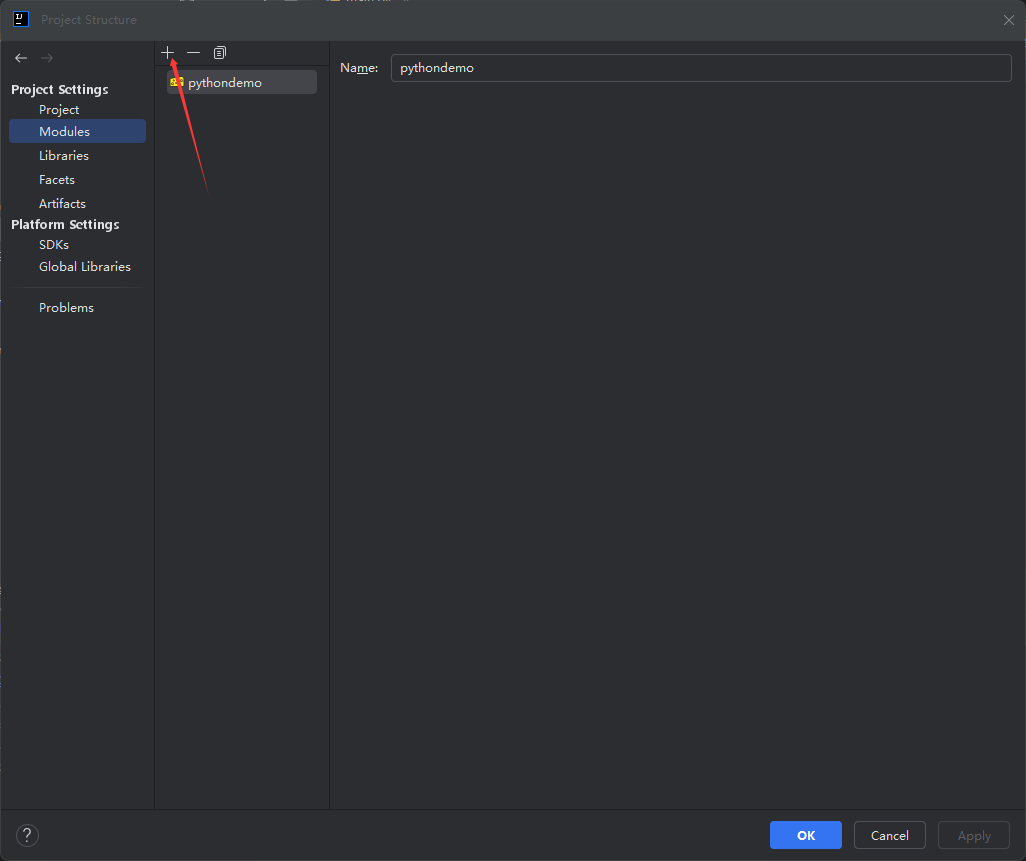Screen dimensions: 1026x861
Task: Click the module Name input field
Action: tap(701, 68)
